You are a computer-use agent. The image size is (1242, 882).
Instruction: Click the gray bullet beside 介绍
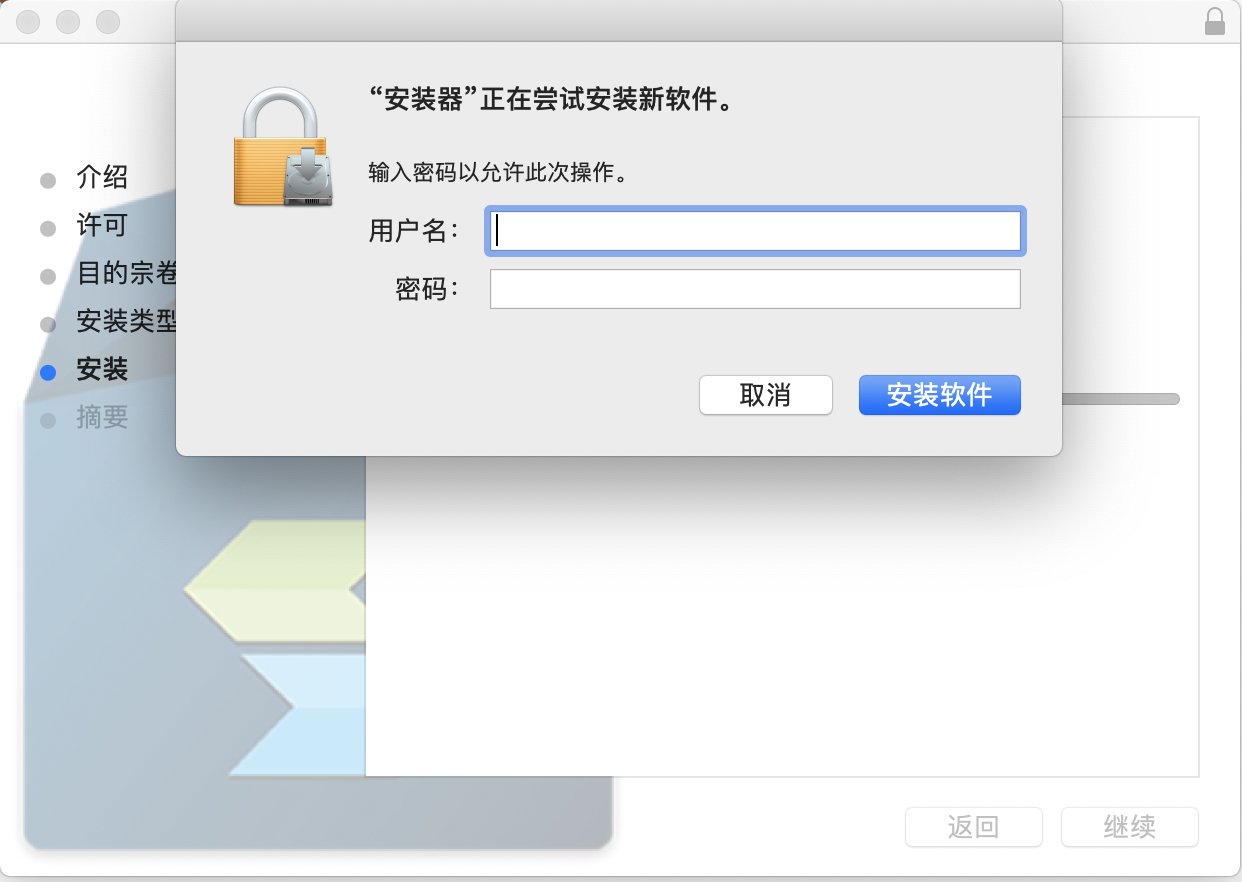click(48, 180)
